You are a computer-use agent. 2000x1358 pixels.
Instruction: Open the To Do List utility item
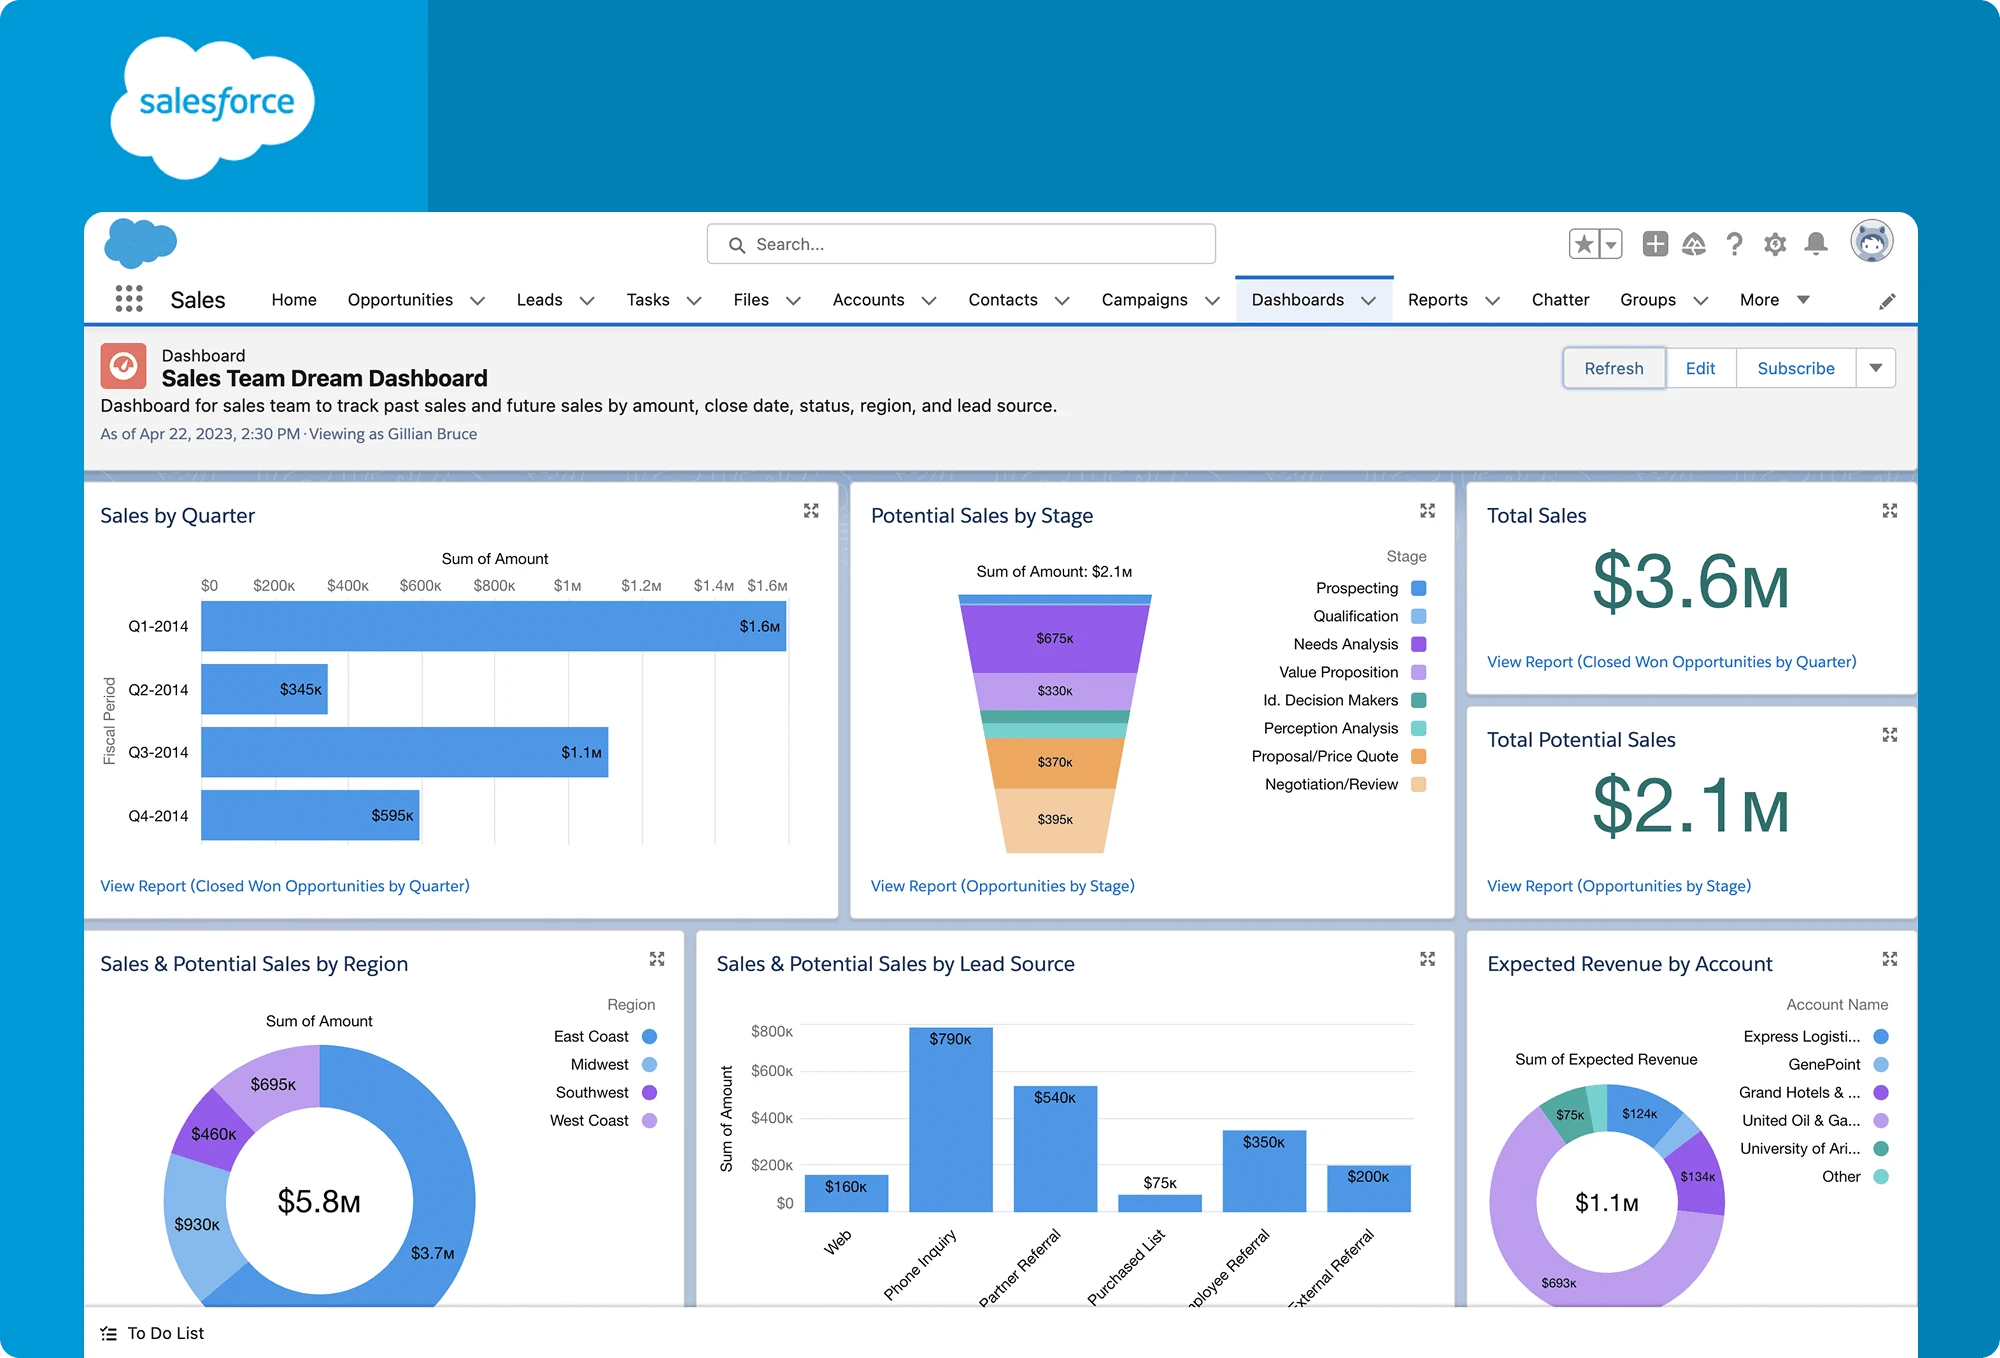(x=152, y=1333)
